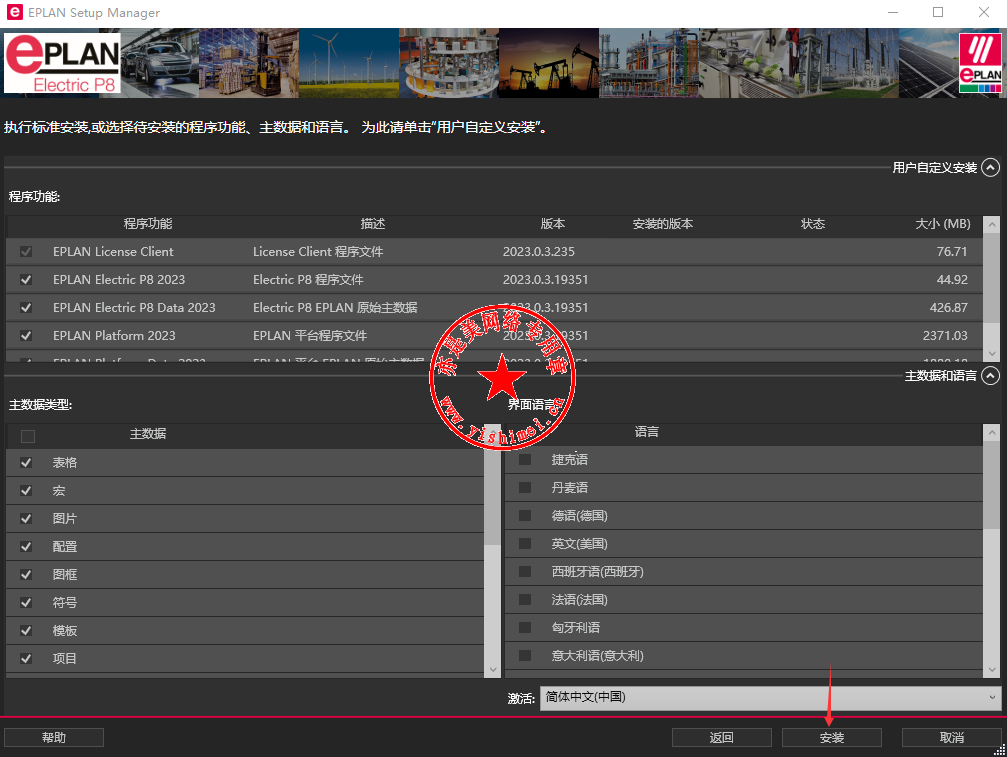1007x757 pixels.
Task: Click the size value "76.71"
Action: (952, 252)
